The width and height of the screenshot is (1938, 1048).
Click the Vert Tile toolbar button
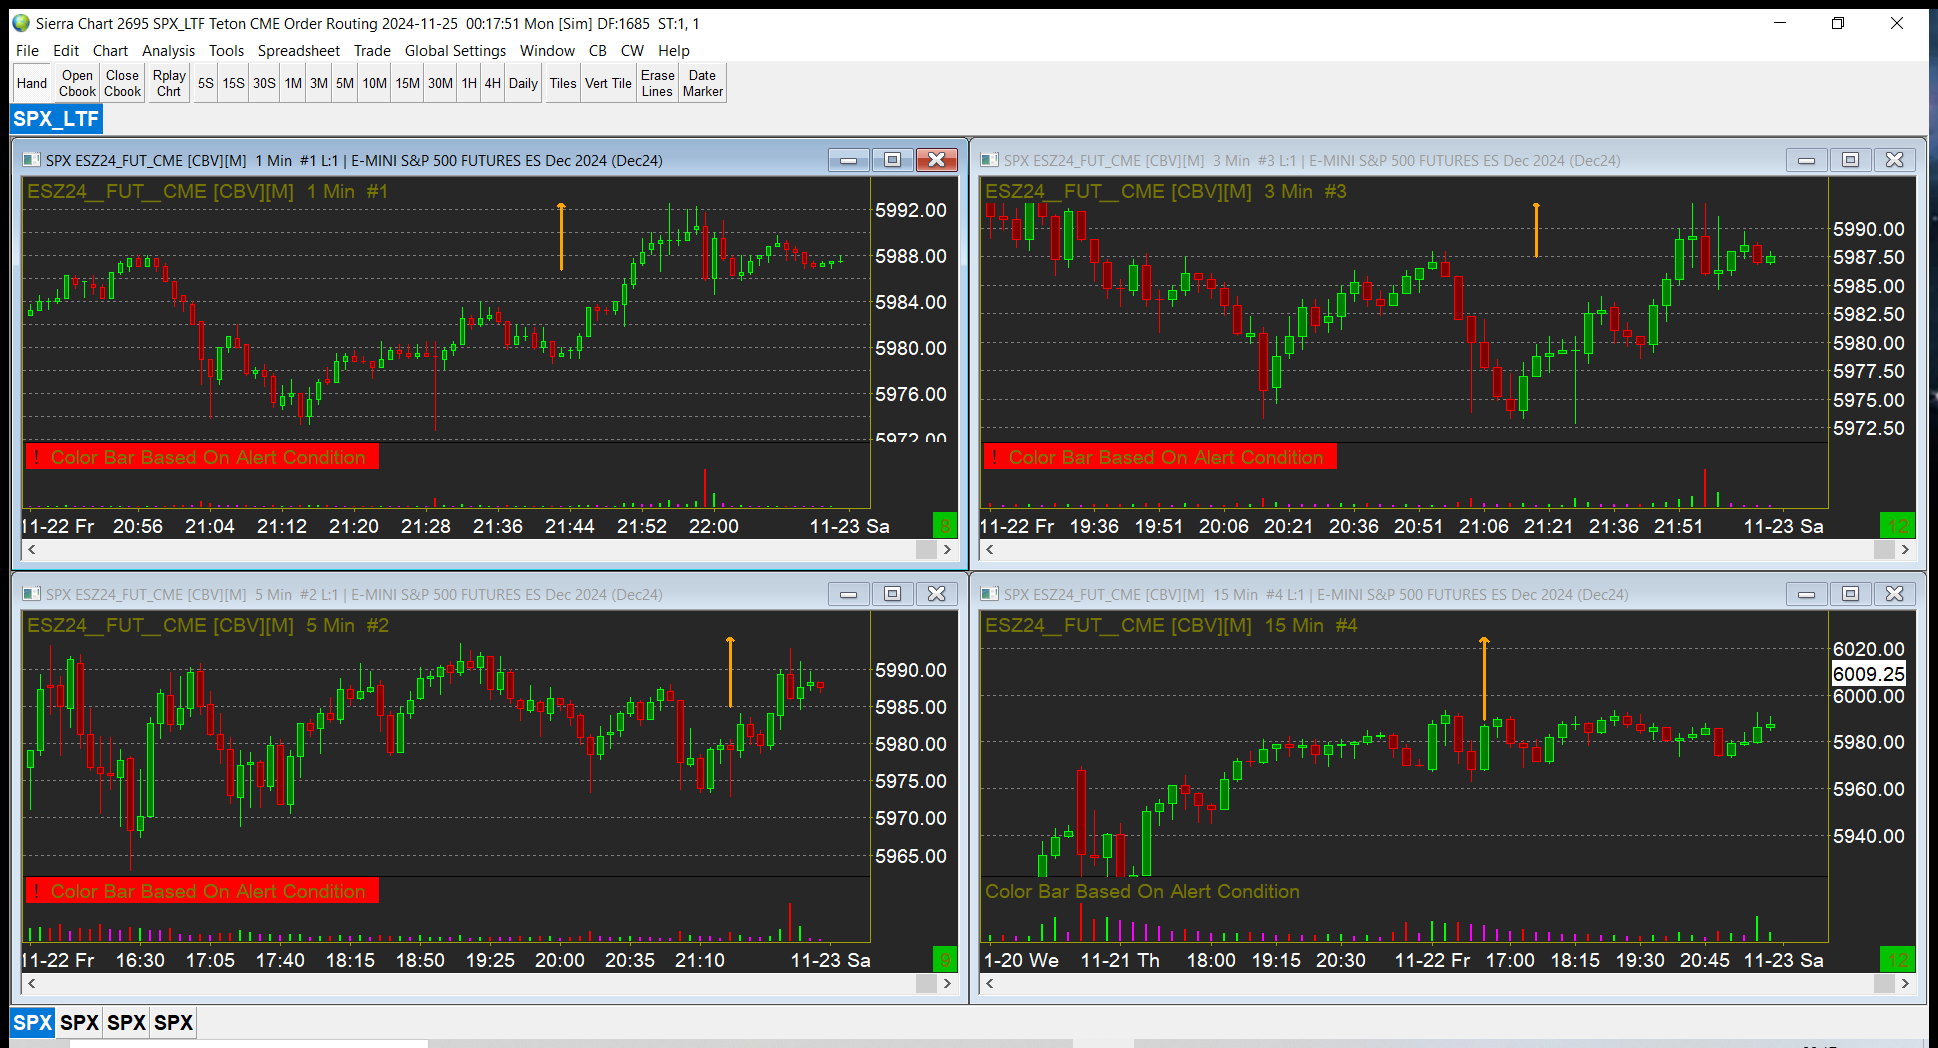coord(608,83)
